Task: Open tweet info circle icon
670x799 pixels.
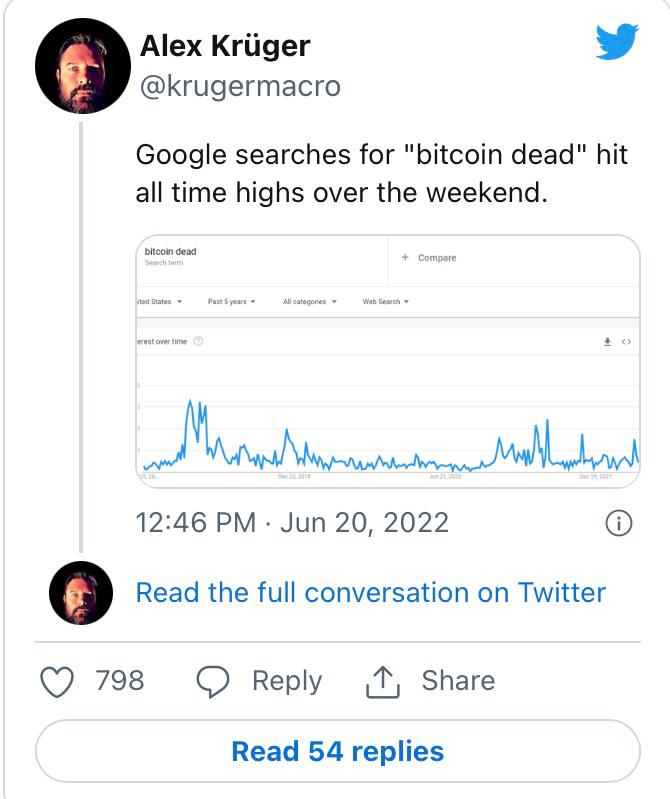Action: [619, 522]
